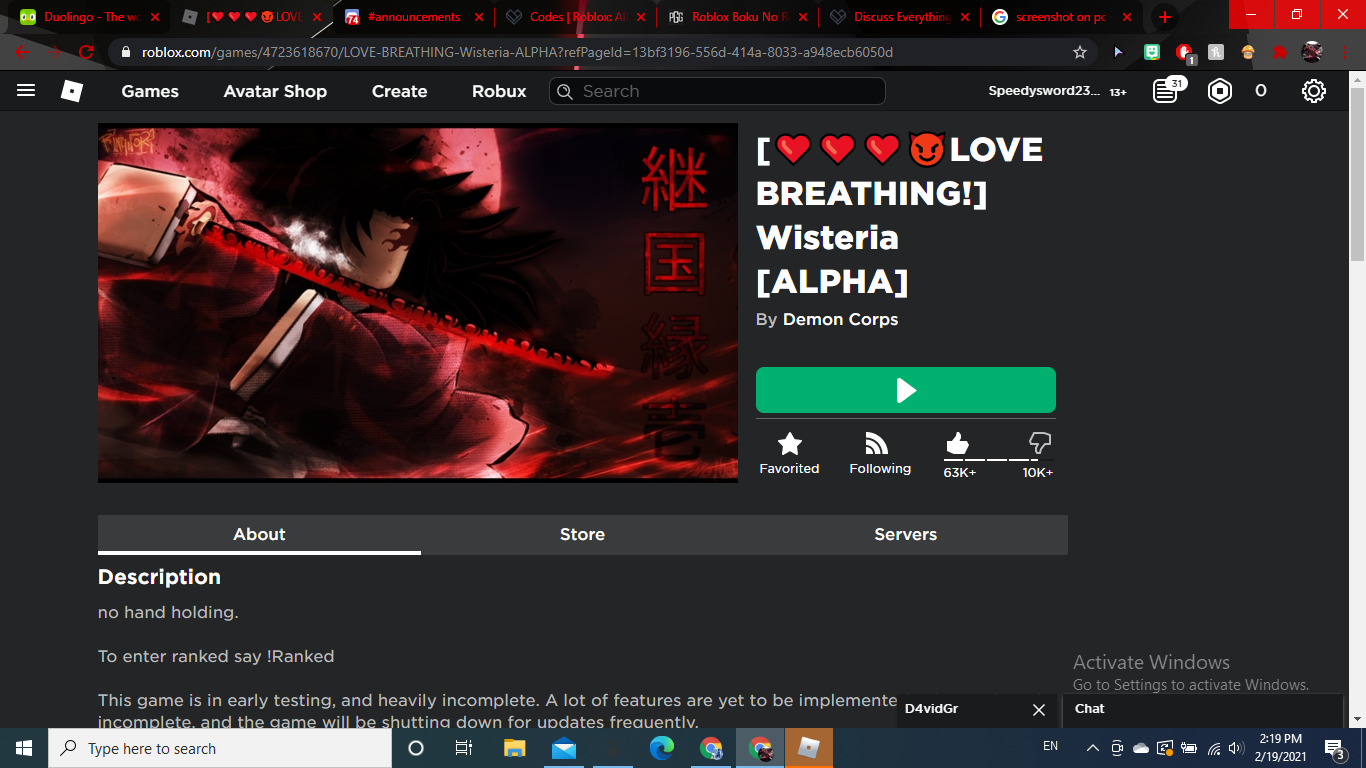Open File Explorer from the taskbar
Viewport: 1366px width, 768px height.
point(514,748)
